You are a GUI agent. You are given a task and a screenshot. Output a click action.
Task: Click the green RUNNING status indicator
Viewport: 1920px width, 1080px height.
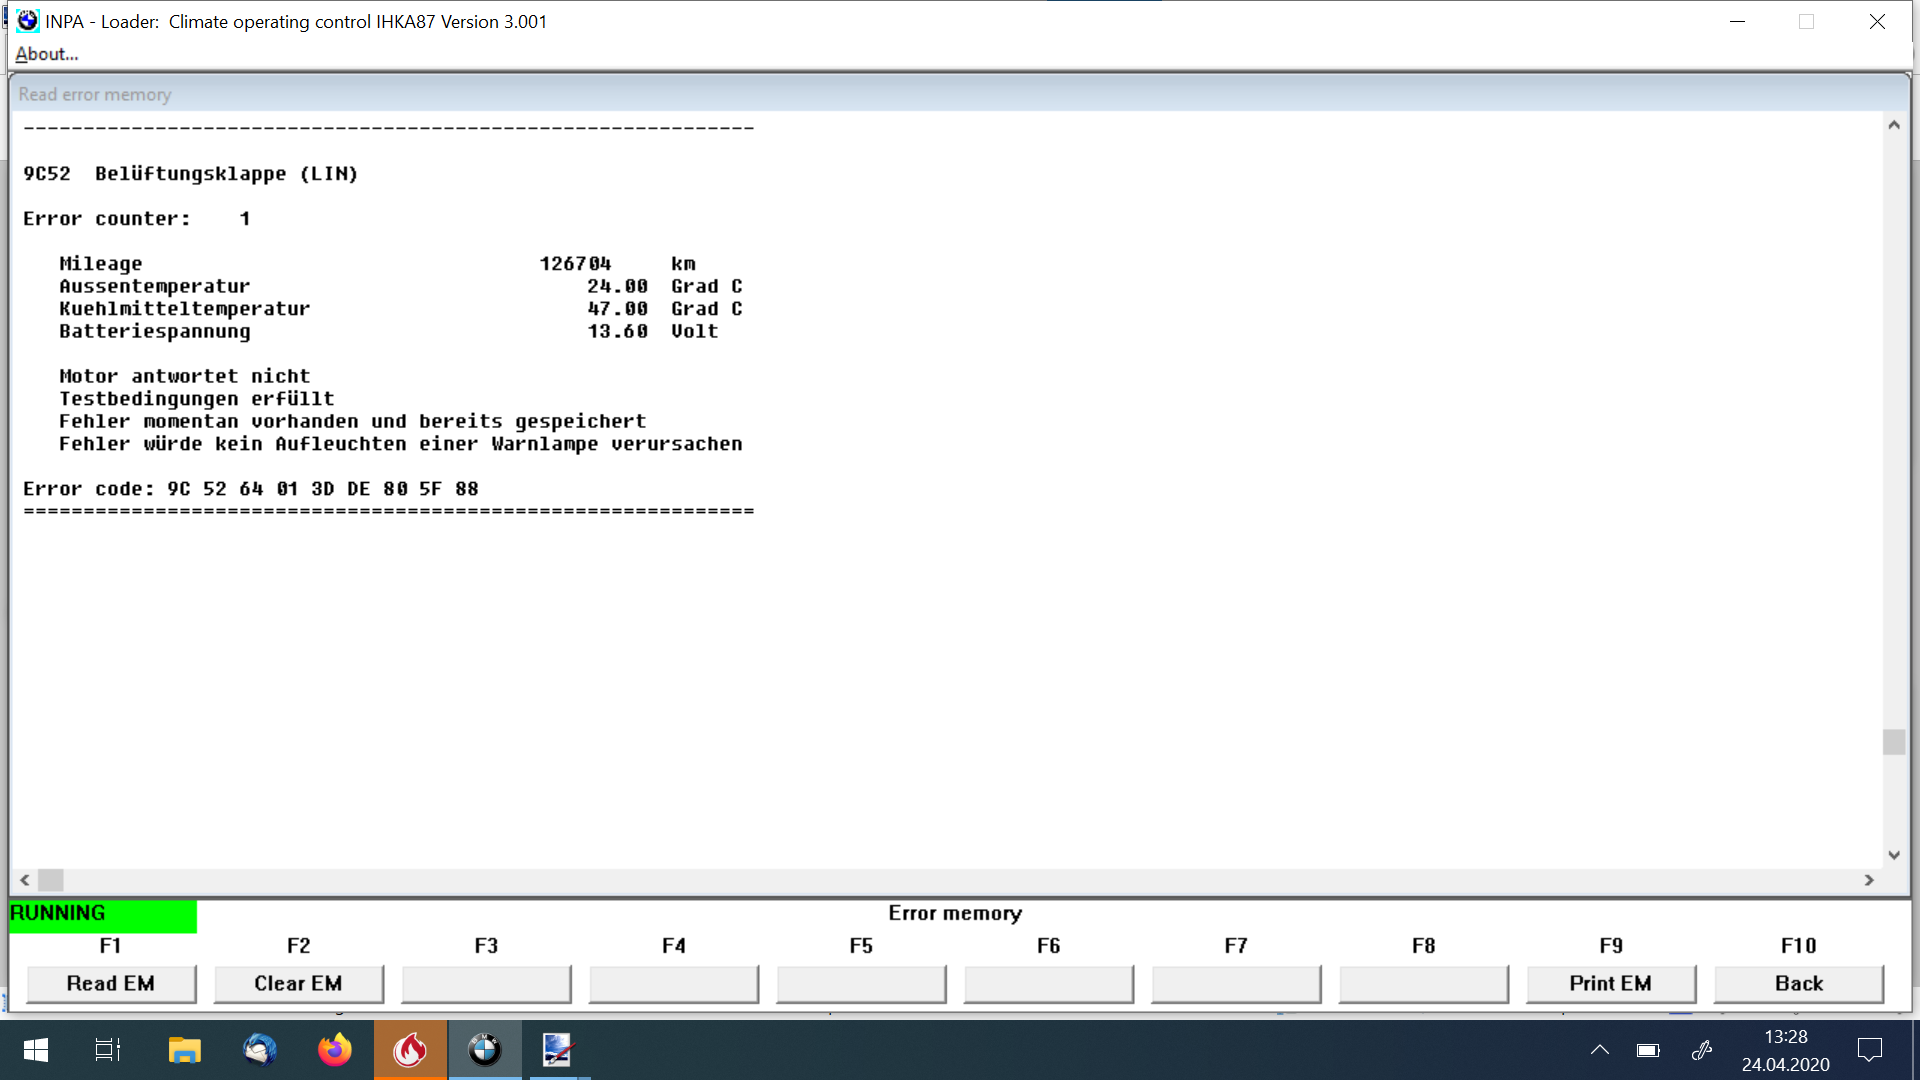[103, 914]
